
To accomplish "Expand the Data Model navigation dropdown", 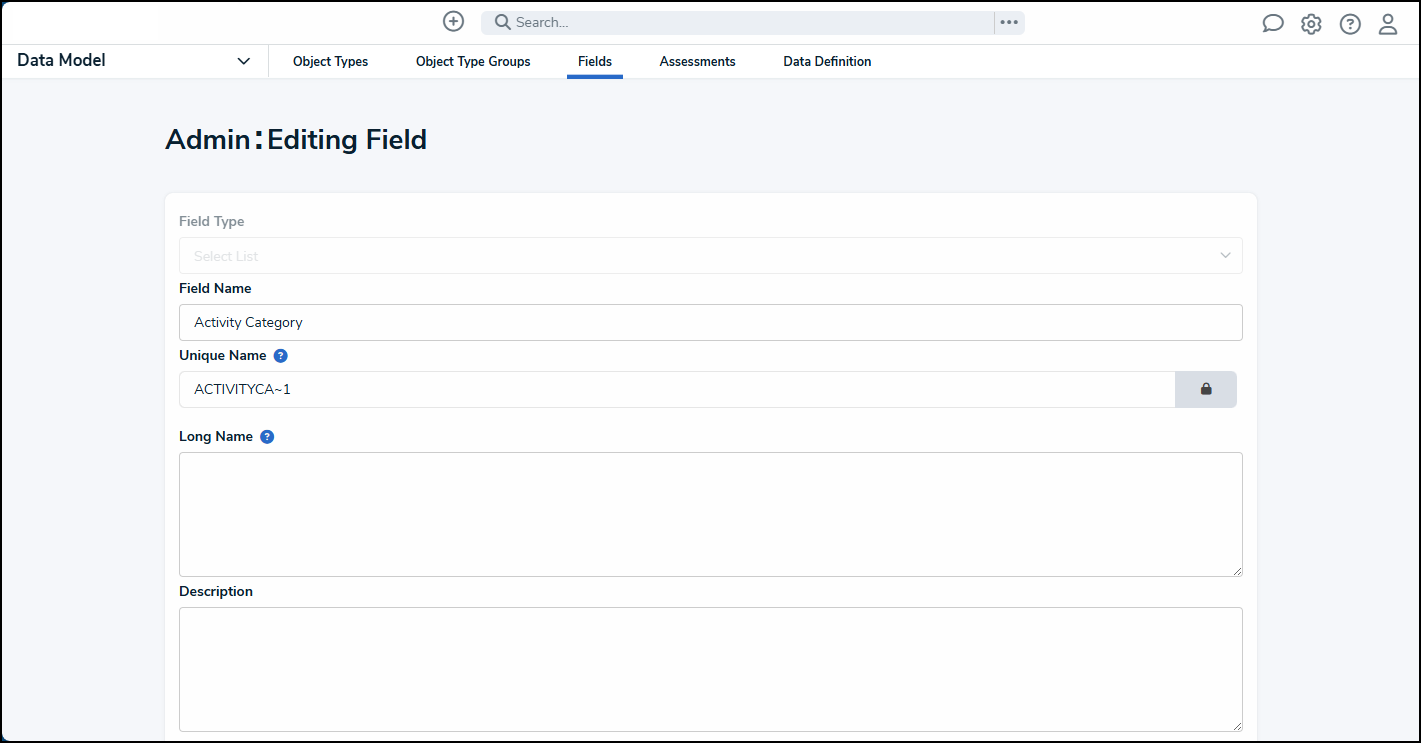I will tap(243, 60).
